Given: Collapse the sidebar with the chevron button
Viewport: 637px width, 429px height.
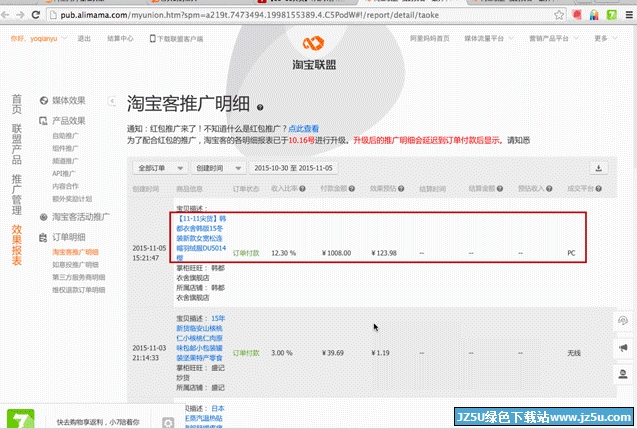Looking at the screenshot, I should 112,101.
